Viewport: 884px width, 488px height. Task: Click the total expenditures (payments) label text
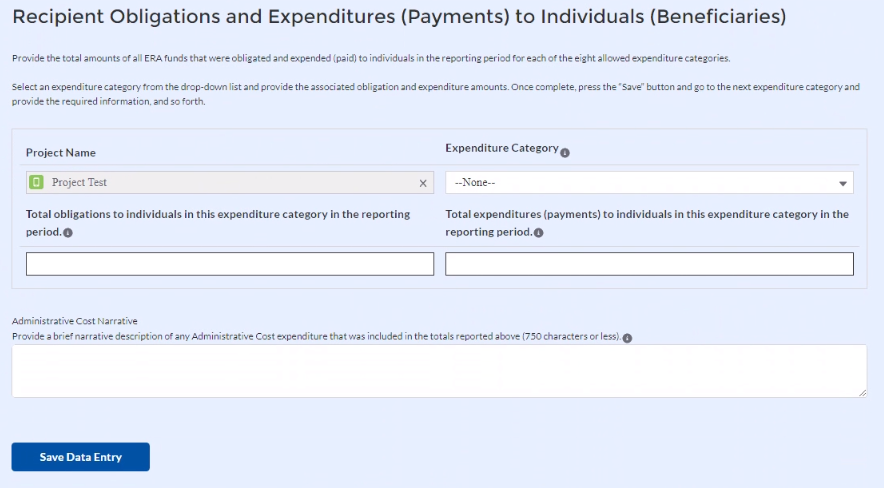click(x=646, y=215)
